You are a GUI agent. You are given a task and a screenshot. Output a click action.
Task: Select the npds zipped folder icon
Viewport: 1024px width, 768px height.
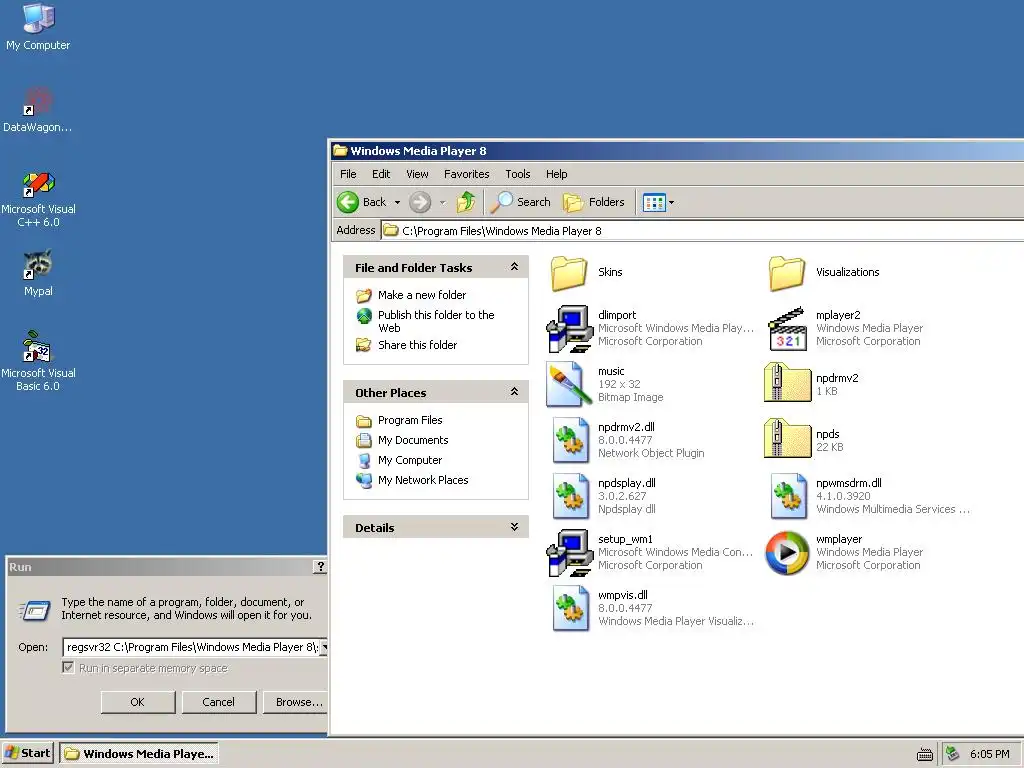786,440
